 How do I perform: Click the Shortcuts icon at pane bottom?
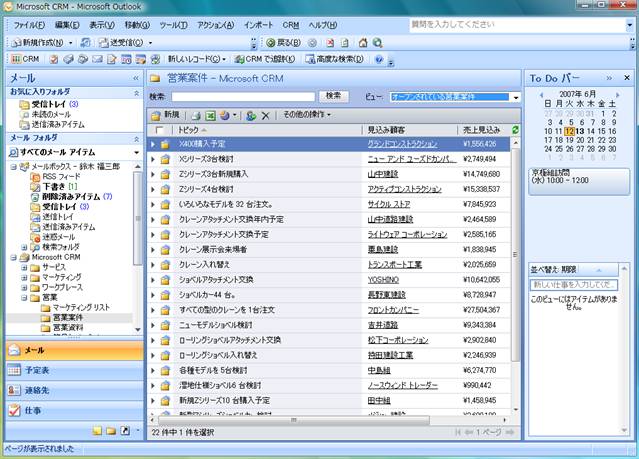[x=125, y=430]
